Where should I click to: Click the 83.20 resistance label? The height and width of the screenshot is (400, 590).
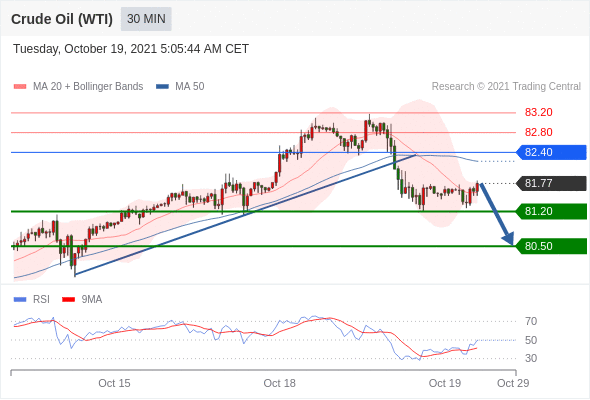pos(538,112)
